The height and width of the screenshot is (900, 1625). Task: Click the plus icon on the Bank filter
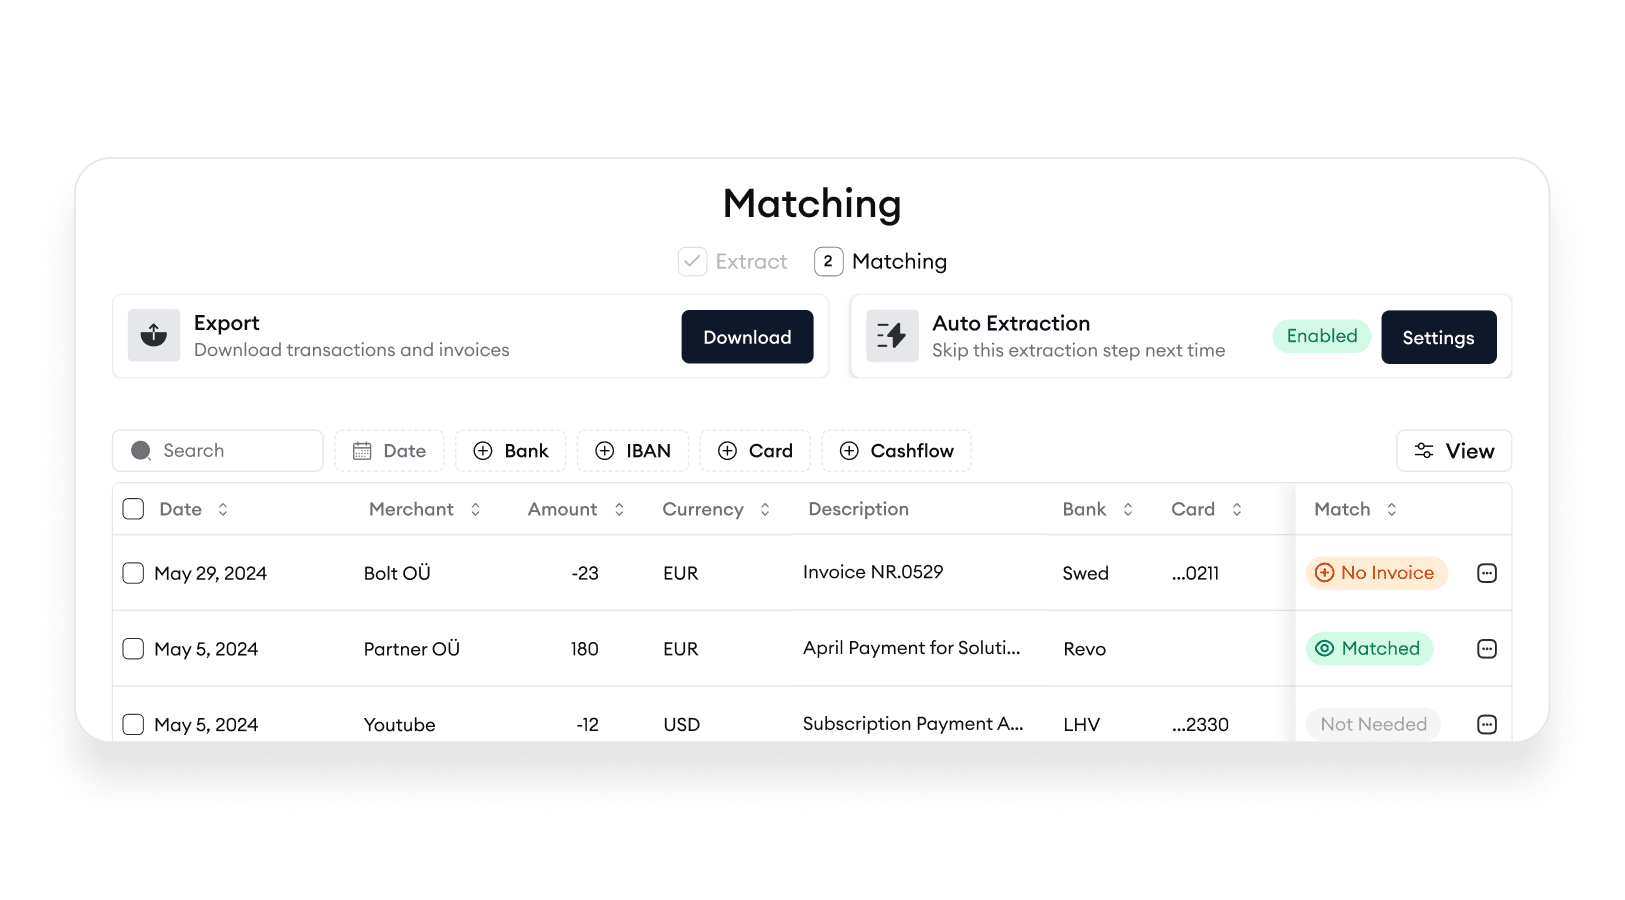[485, 450]
